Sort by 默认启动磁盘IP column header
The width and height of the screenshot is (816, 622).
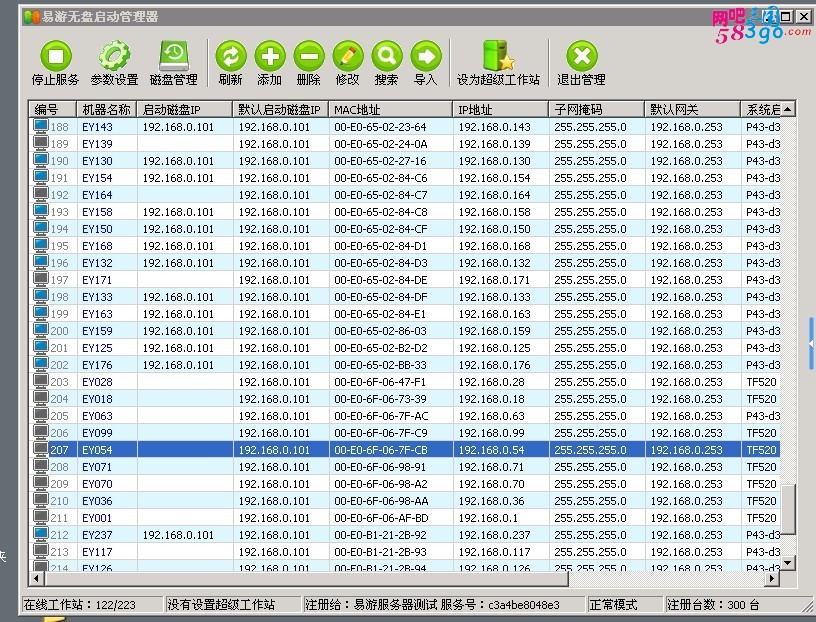(x=280, y=109)
